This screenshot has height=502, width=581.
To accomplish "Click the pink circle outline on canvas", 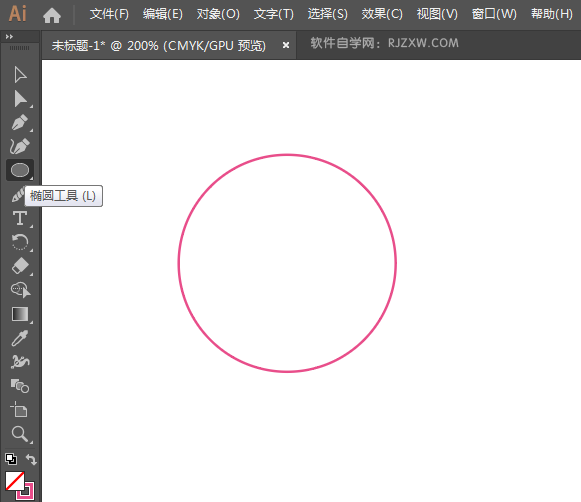I will [x=287, y=155].
